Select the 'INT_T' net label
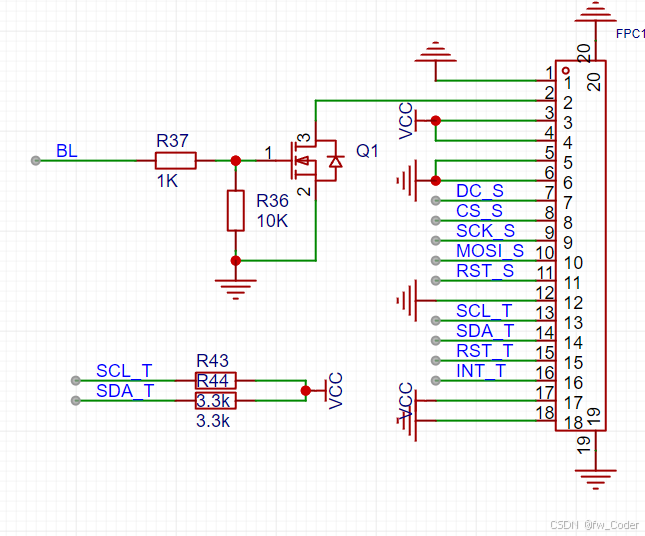Viewport: 645px width, 536px height. coord(481,371)
